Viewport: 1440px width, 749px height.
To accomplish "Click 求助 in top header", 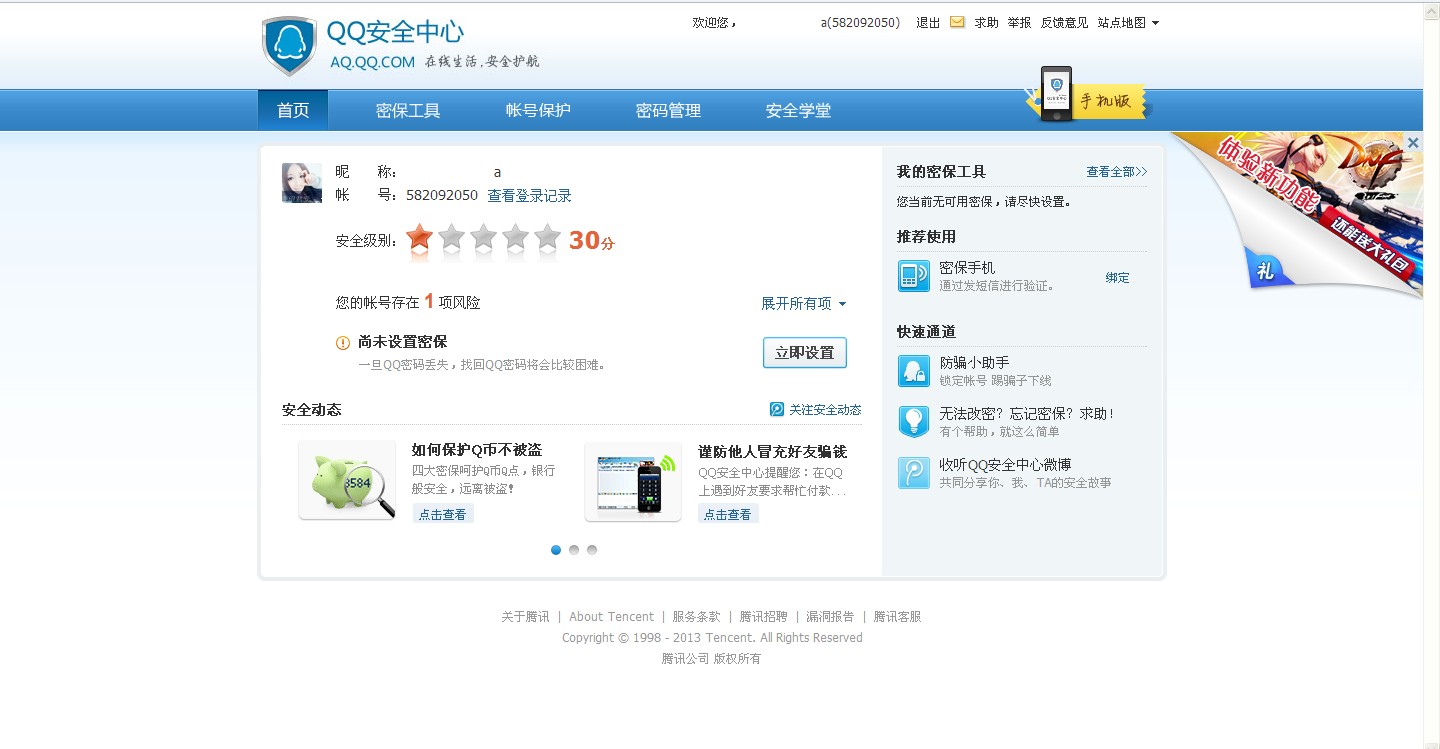I will pos(986,22).
